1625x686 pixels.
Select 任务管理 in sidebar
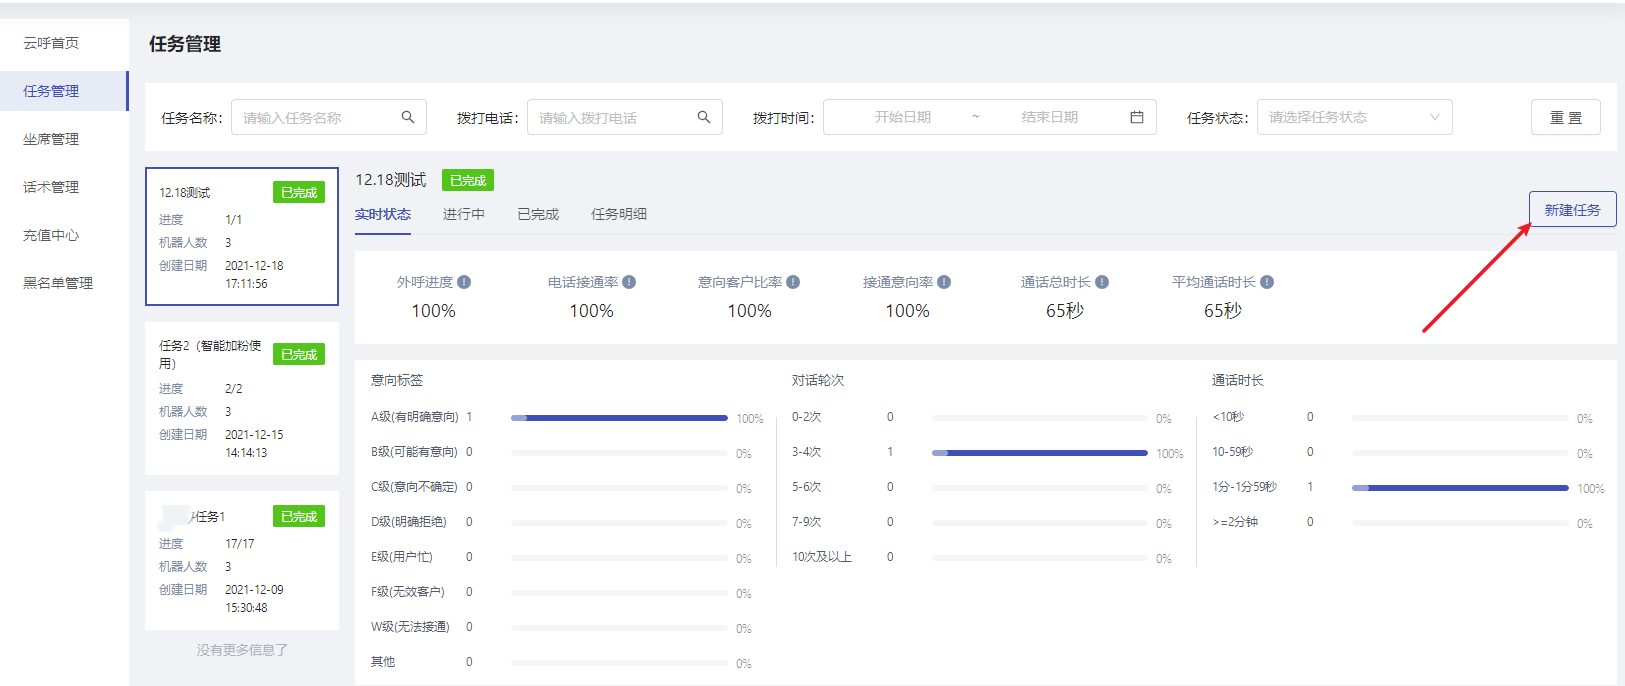pos(64,91)
